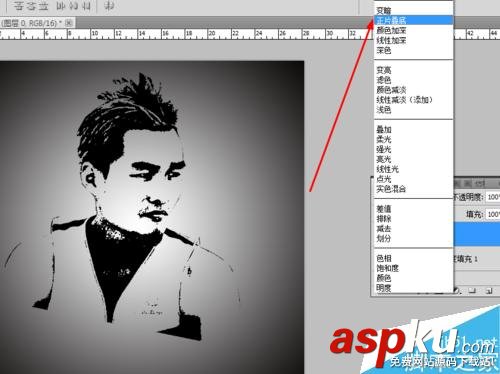Click the 填充 fill value field
The width and height of the screenshot is (500, 374).
point(493,214)
